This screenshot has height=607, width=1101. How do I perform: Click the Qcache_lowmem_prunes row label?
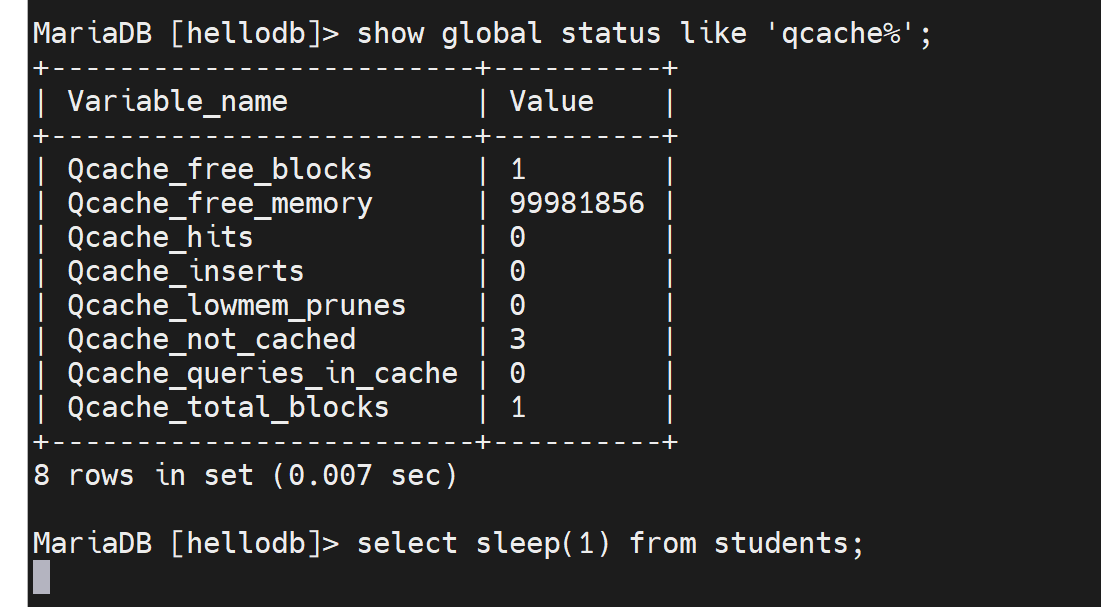(236, 305)
